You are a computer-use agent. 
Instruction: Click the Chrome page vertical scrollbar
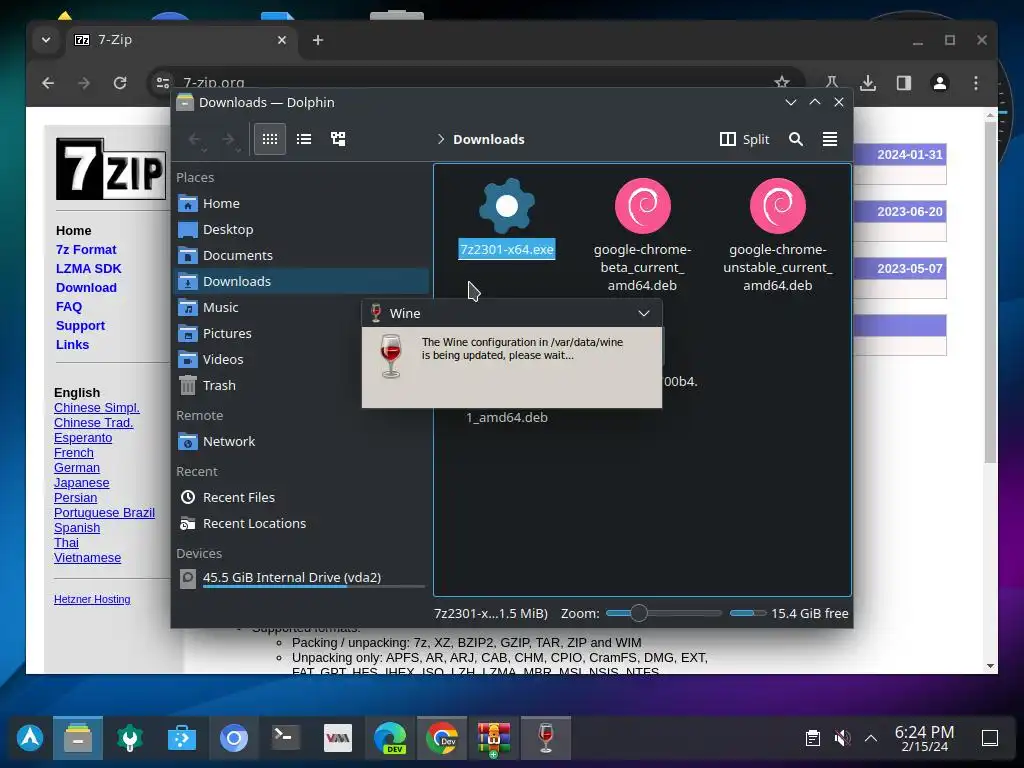click(990, 292)
